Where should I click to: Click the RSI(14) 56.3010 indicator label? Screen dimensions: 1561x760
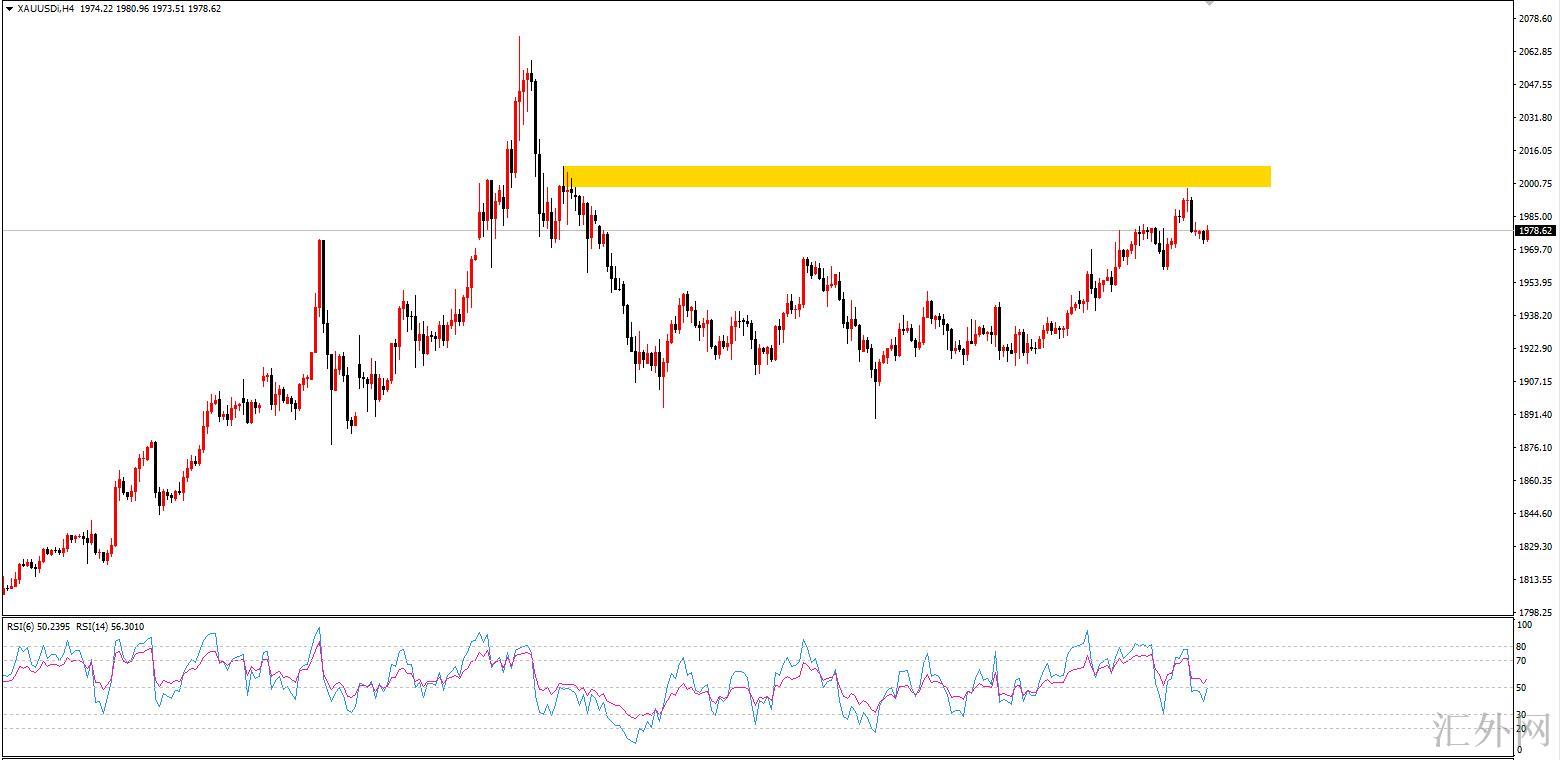point(113,627)
